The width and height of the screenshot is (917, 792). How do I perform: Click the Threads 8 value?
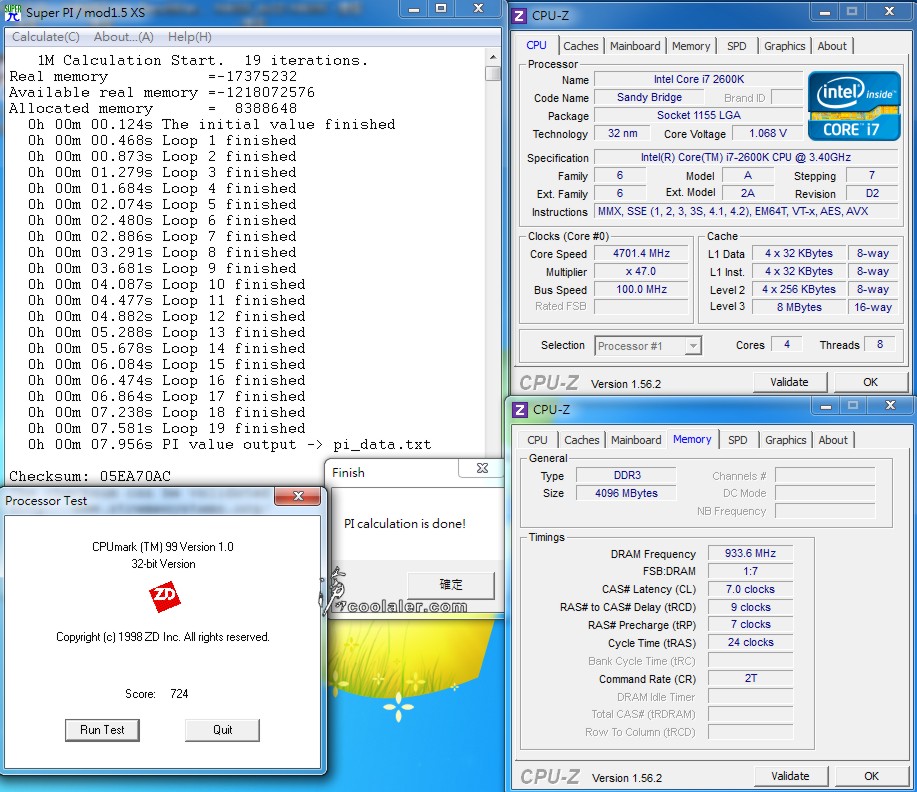tap(880, 345)
